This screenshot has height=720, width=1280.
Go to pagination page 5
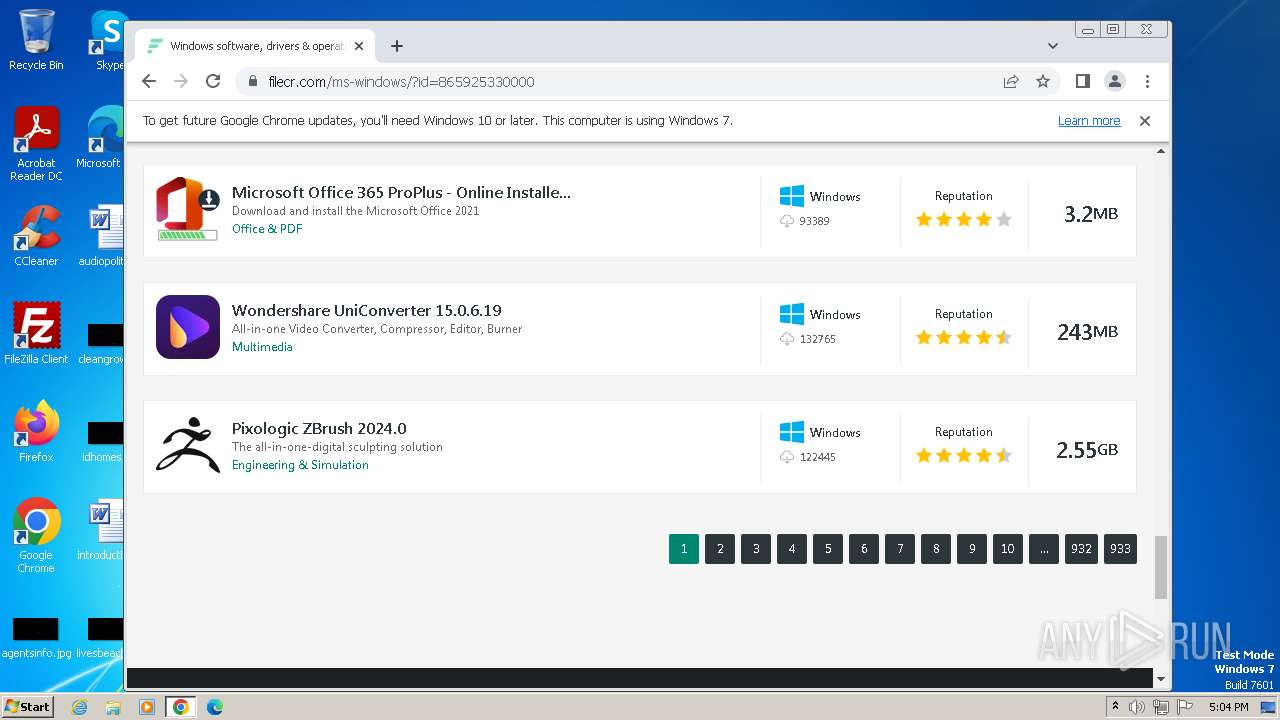click(x=828, y=549)
